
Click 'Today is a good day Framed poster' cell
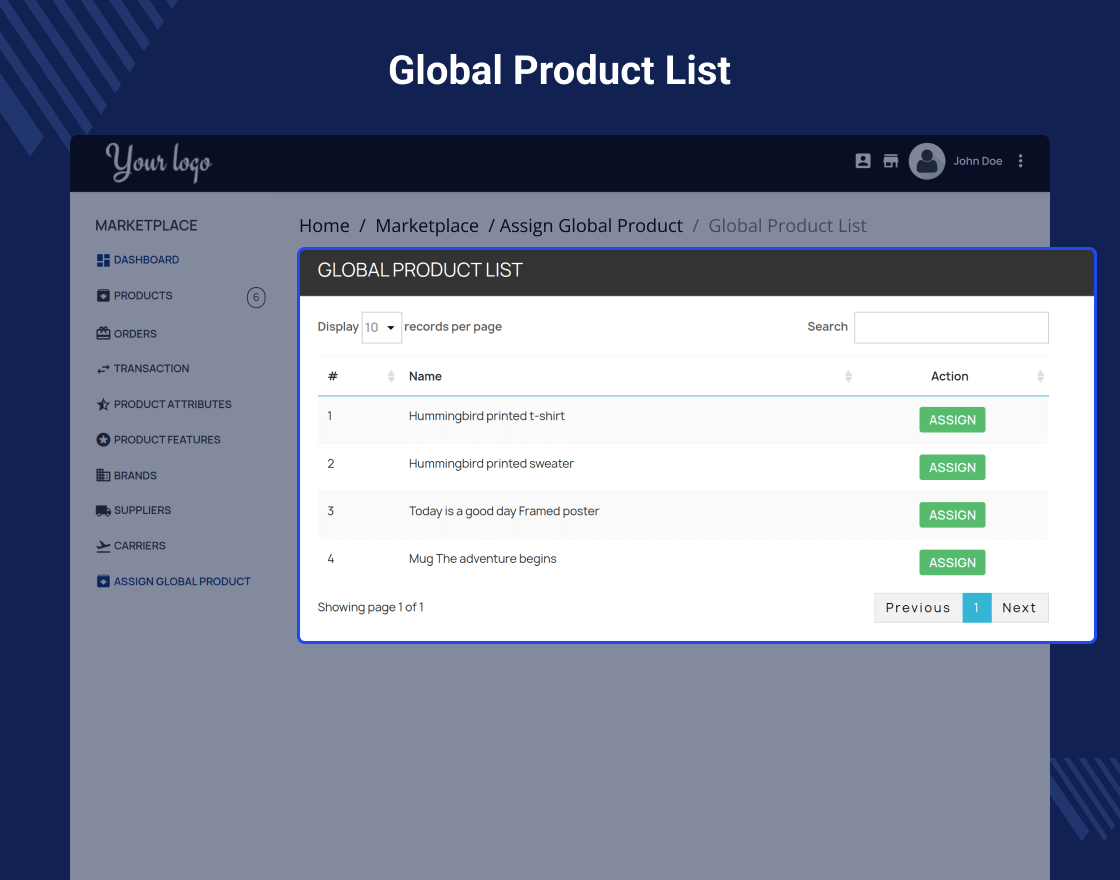coord(504,511)
